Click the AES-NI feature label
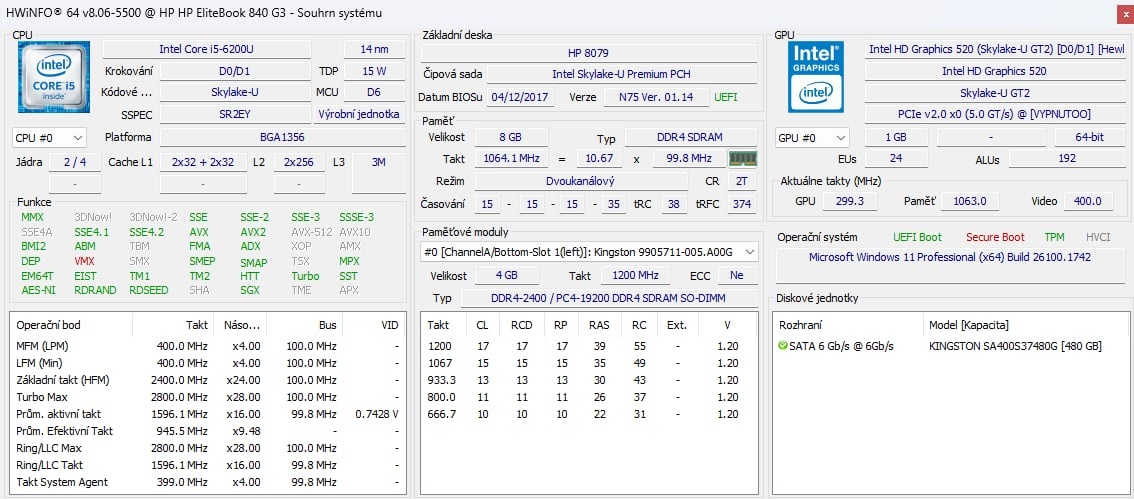This screenshot has width=1134, height=499. coord(37,290)
